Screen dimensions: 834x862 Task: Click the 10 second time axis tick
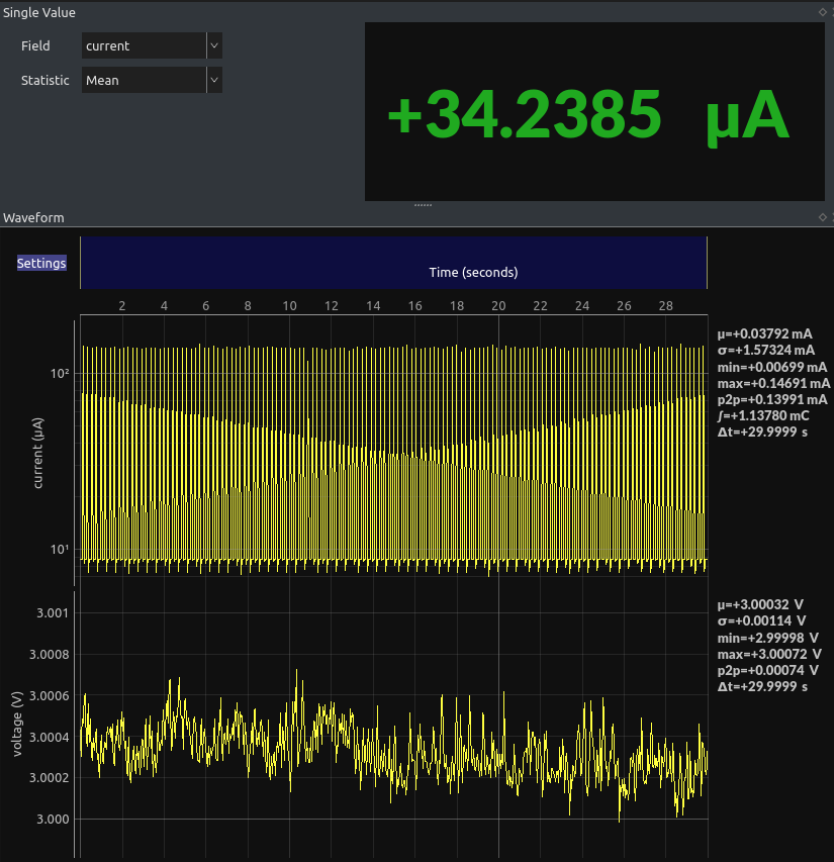[x=289, y=305]
